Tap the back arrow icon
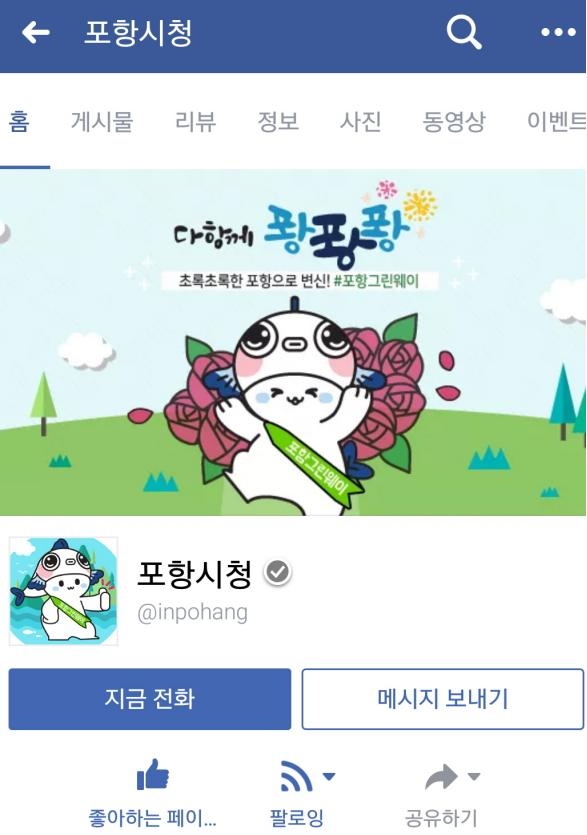 [36, 33]
